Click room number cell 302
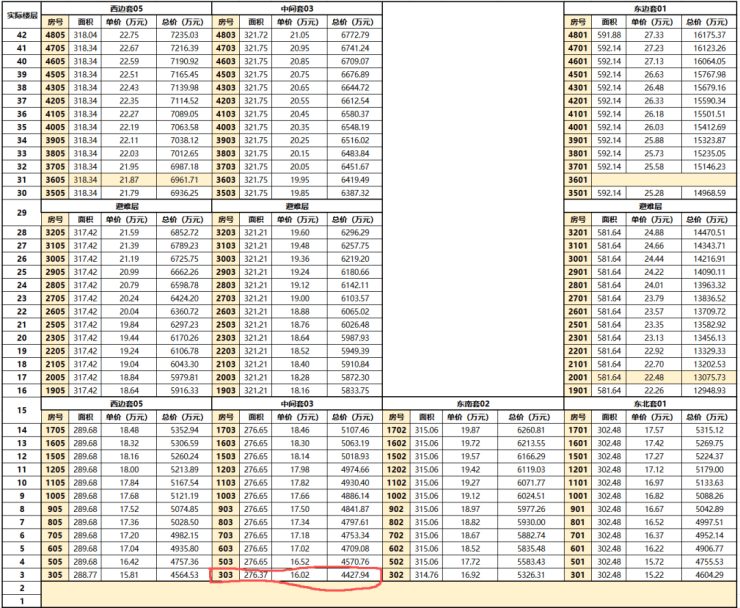The image size is (740, 608). click(x=396, y=575)
